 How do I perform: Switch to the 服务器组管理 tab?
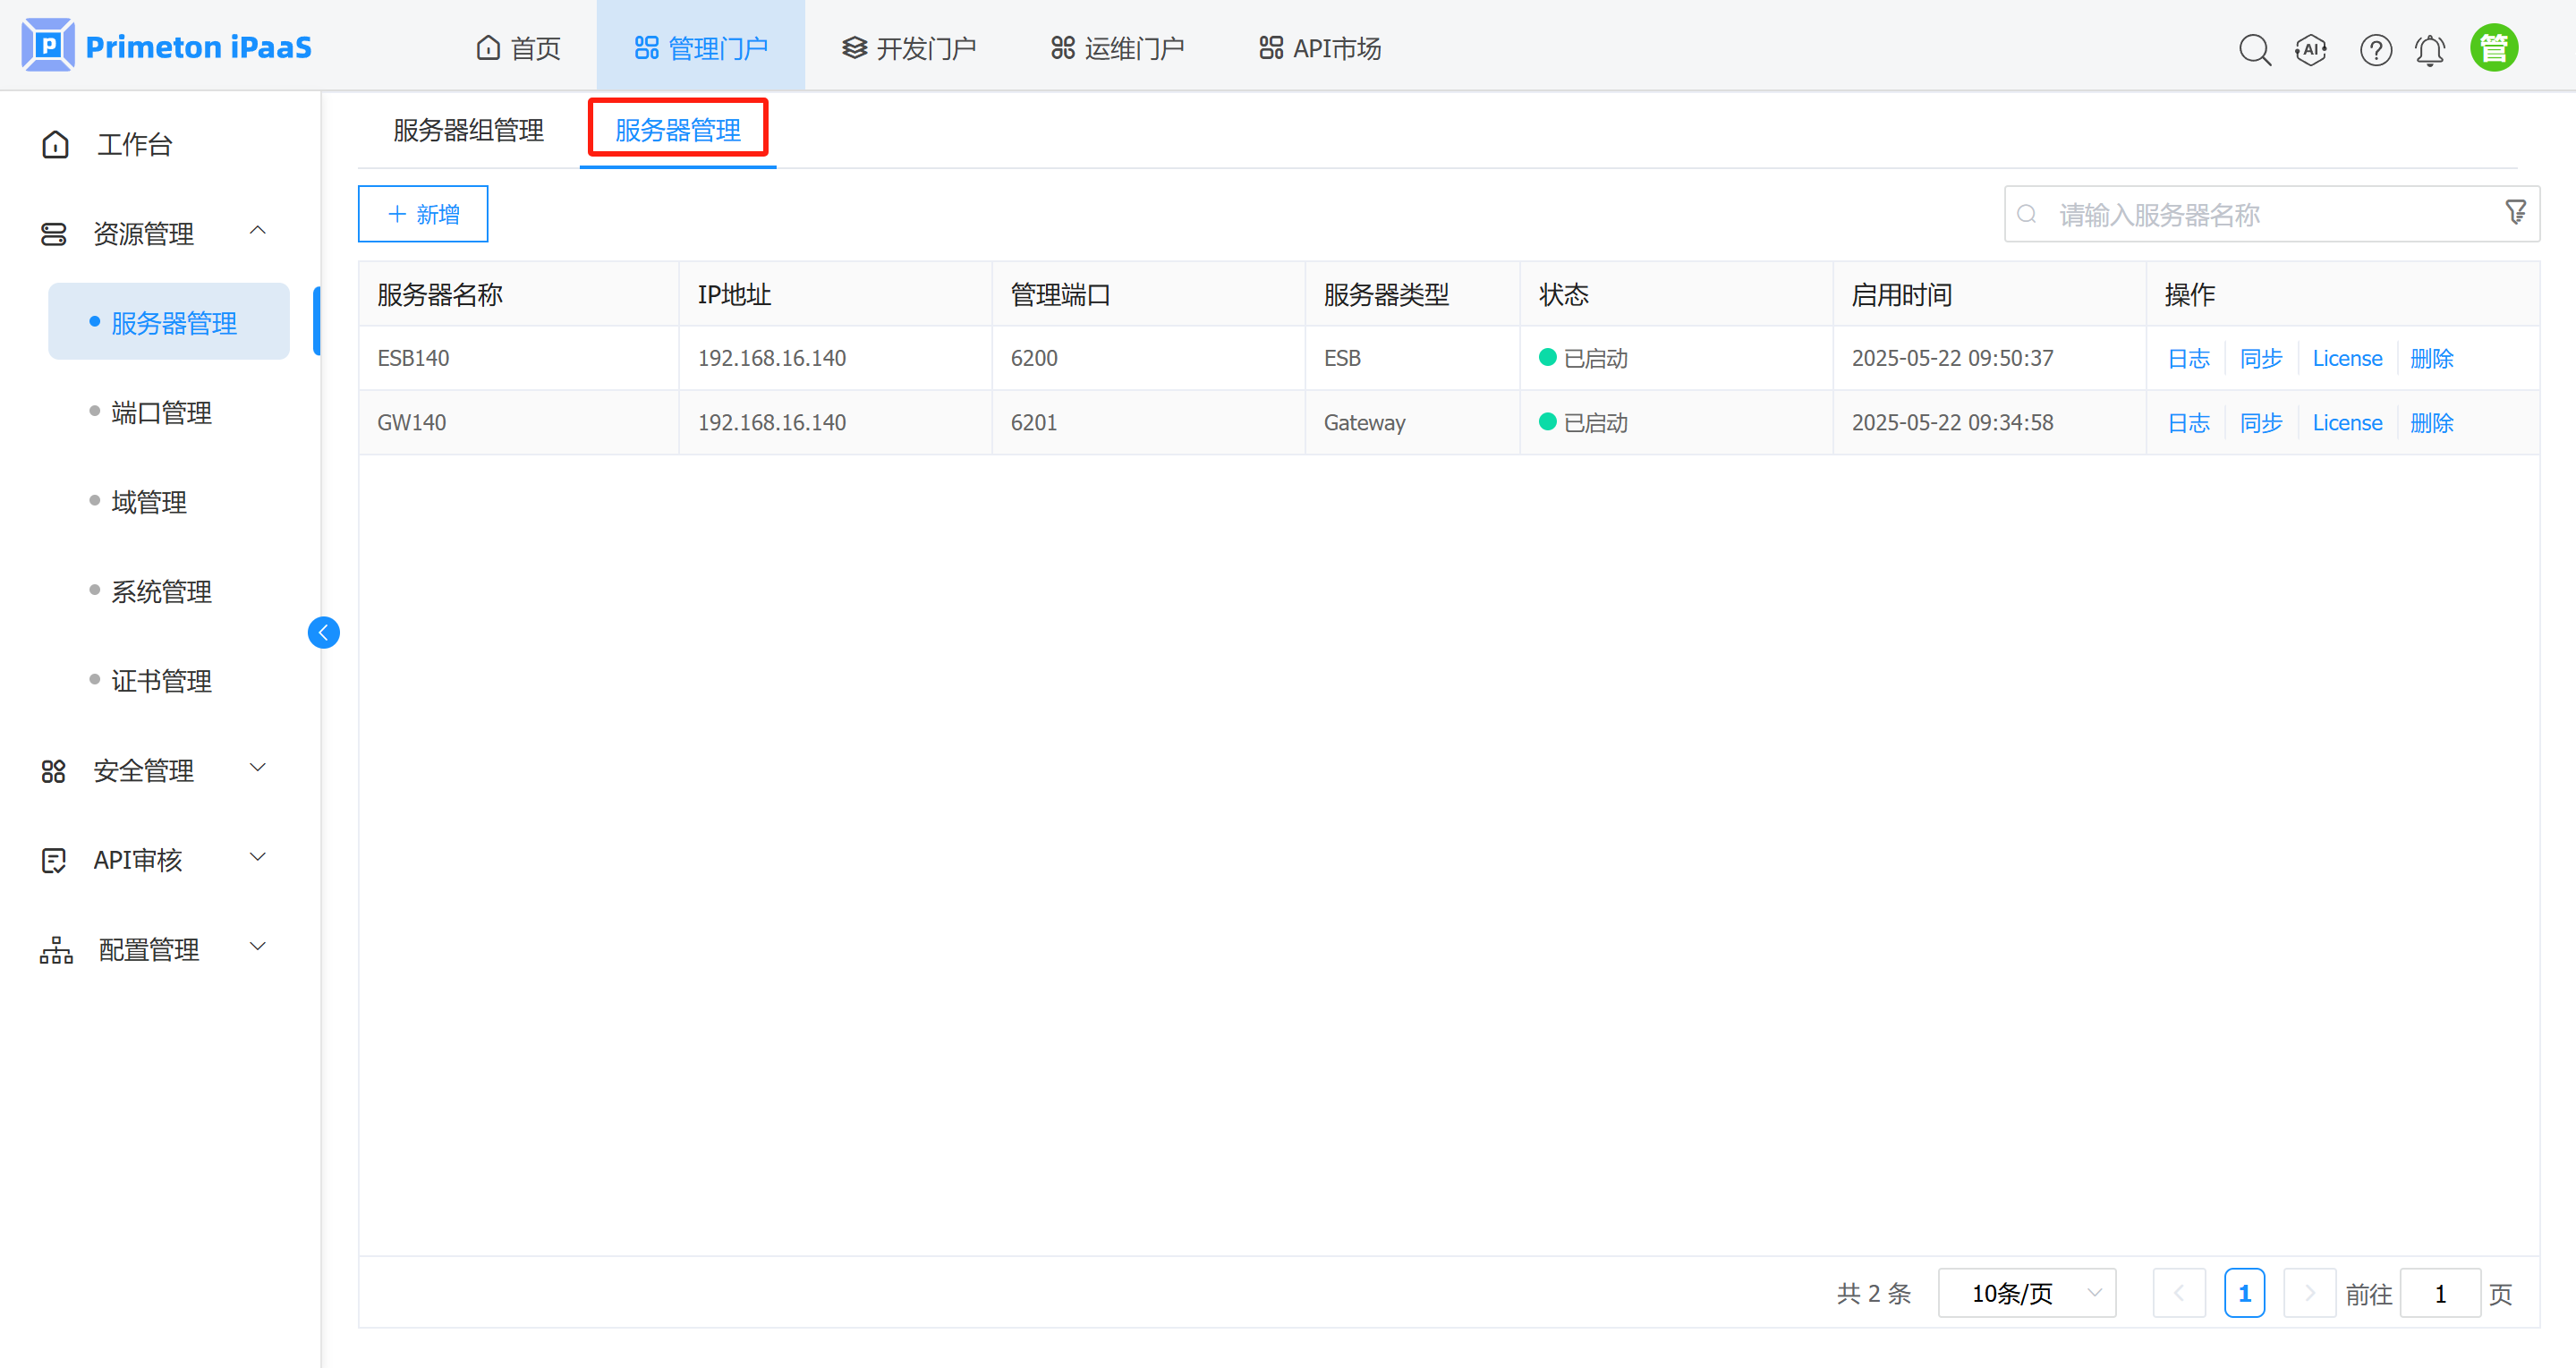[467, 130]
